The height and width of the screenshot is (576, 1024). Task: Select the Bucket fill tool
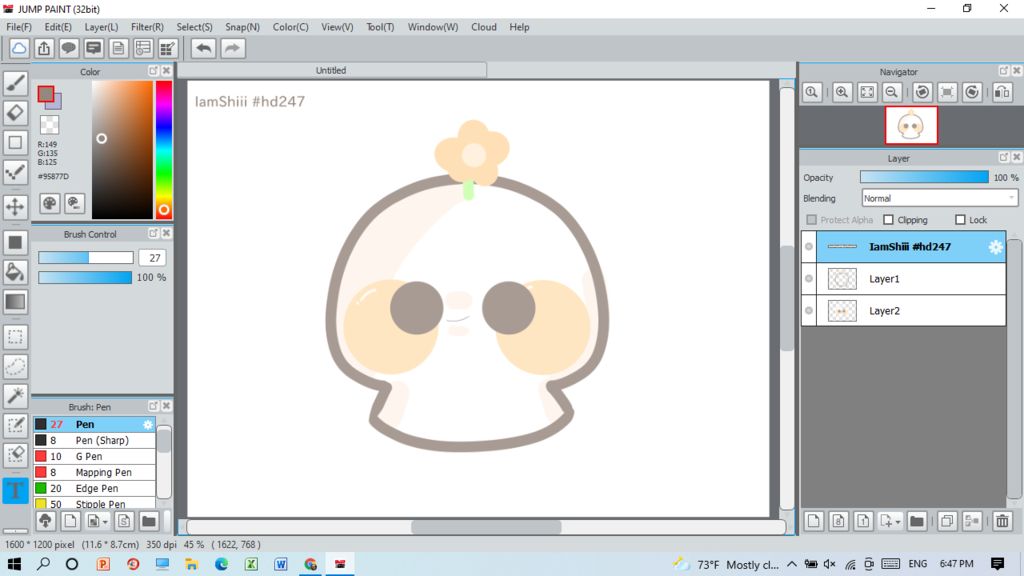click(x=15, y=272)
